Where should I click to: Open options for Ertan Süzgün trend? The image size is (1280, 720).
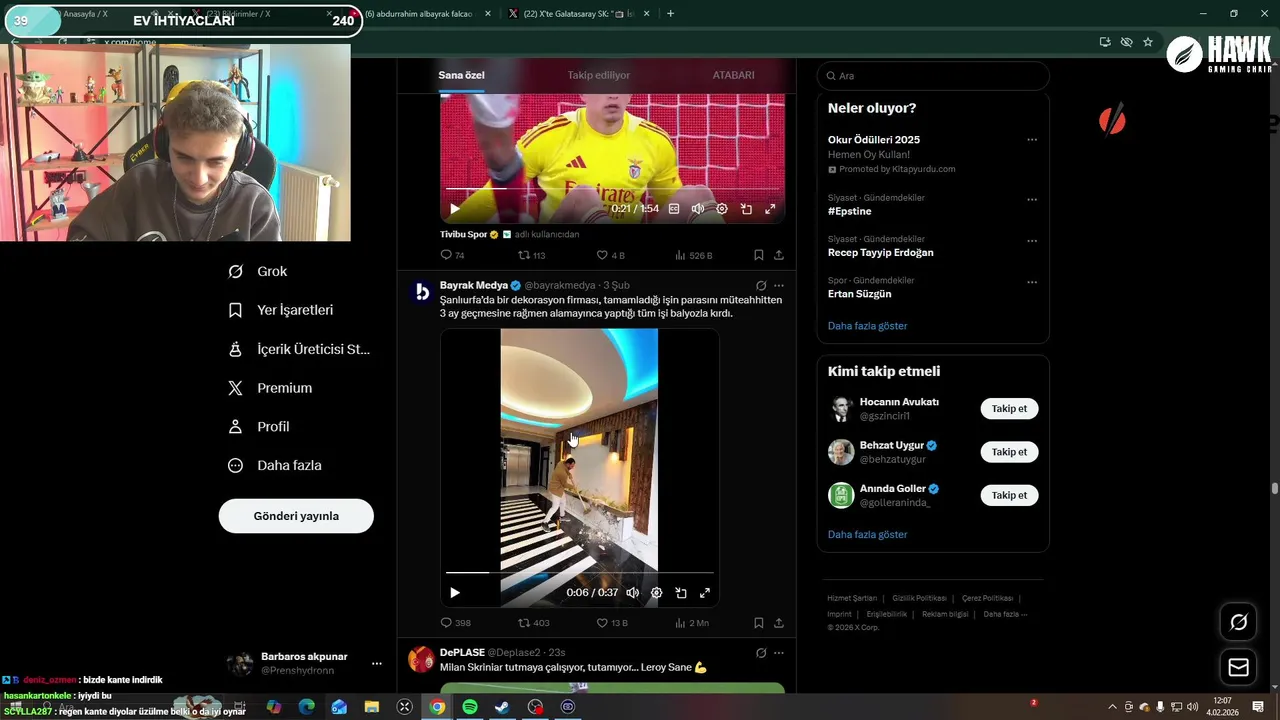tap(1032, 282)
